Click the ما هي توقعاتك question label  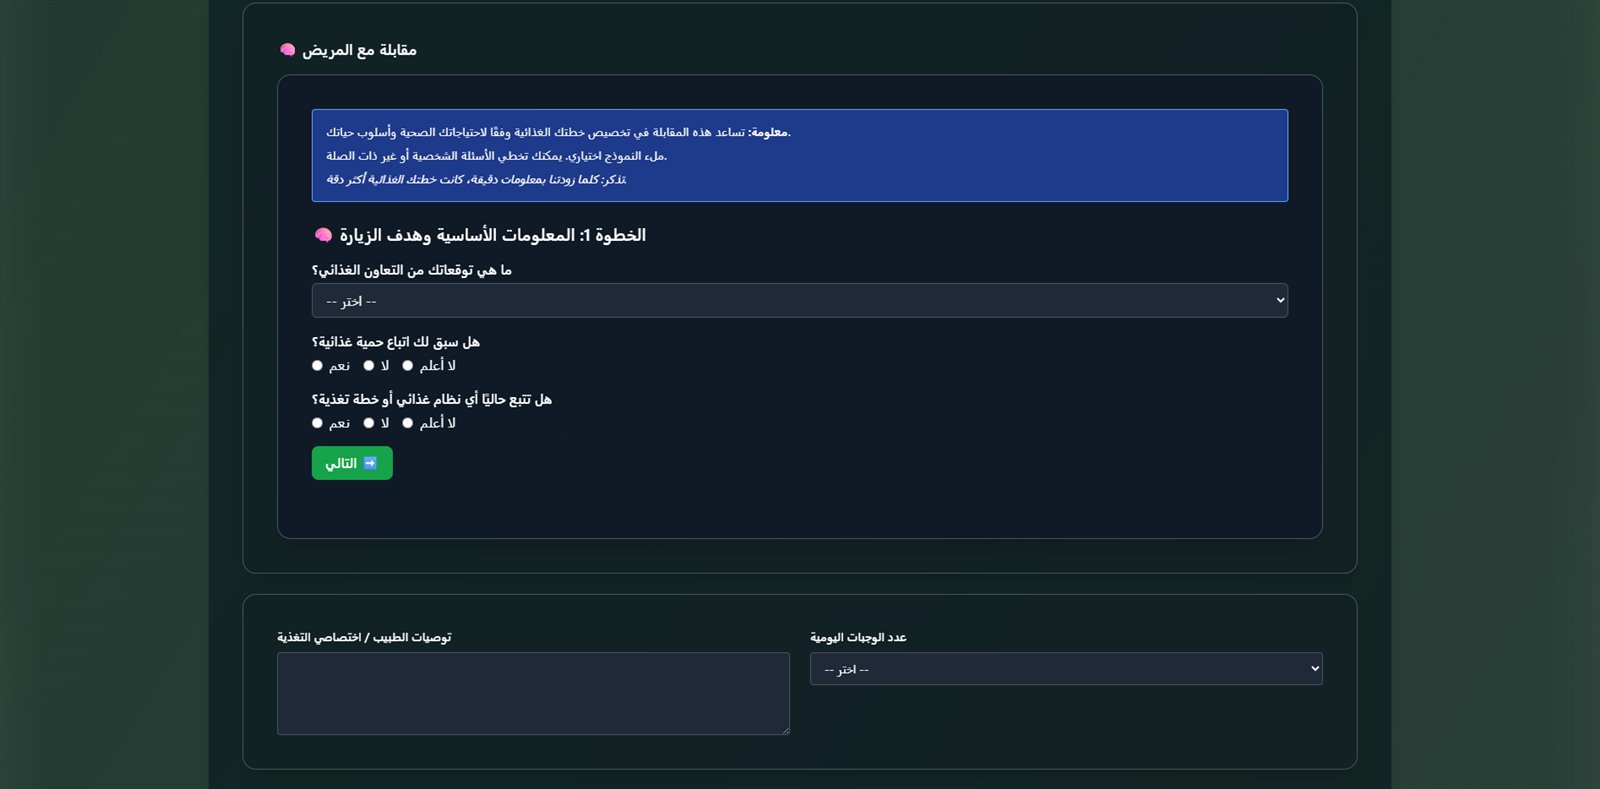tap(411, 271)
